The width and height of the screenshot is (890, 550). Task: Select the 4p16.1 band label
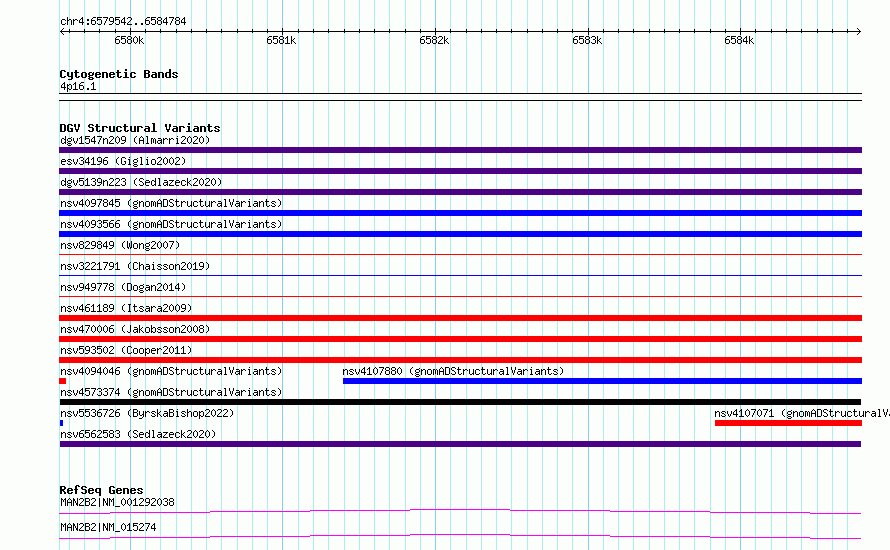pyautogui.click(x=78, y=86)
